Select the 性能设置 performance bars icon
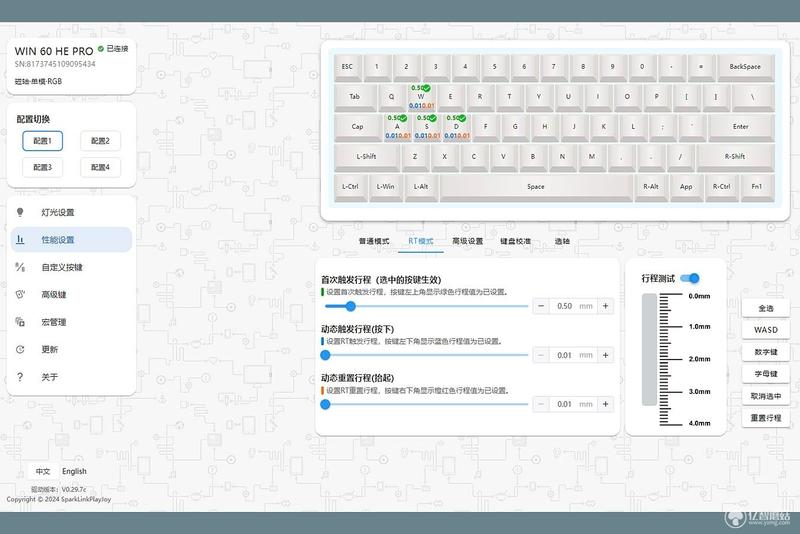 pyautogui.click(x=20, y=239)
